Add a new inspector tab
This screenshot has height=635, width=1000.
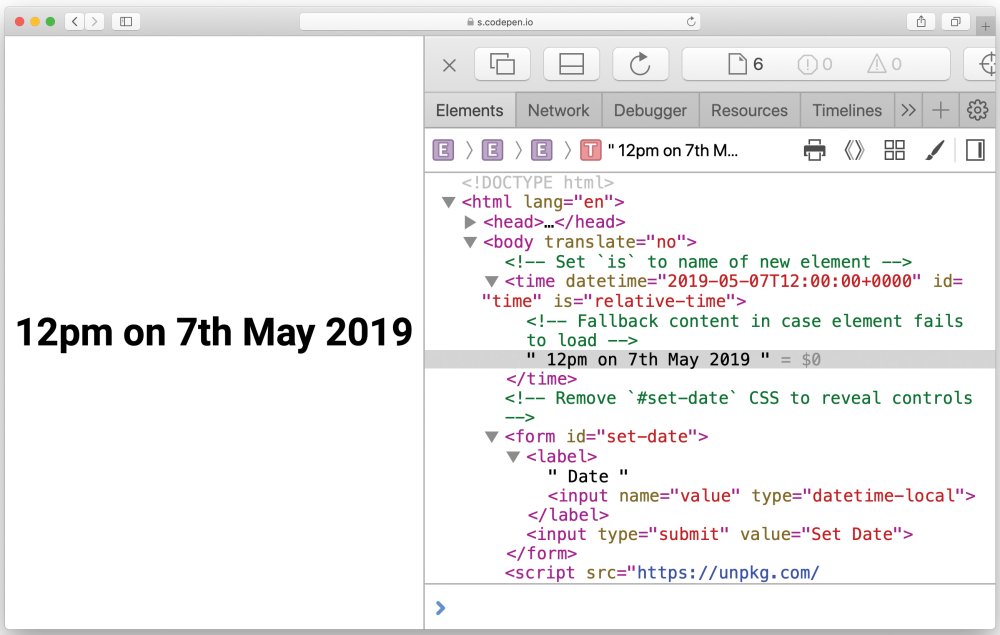(940, 110)
